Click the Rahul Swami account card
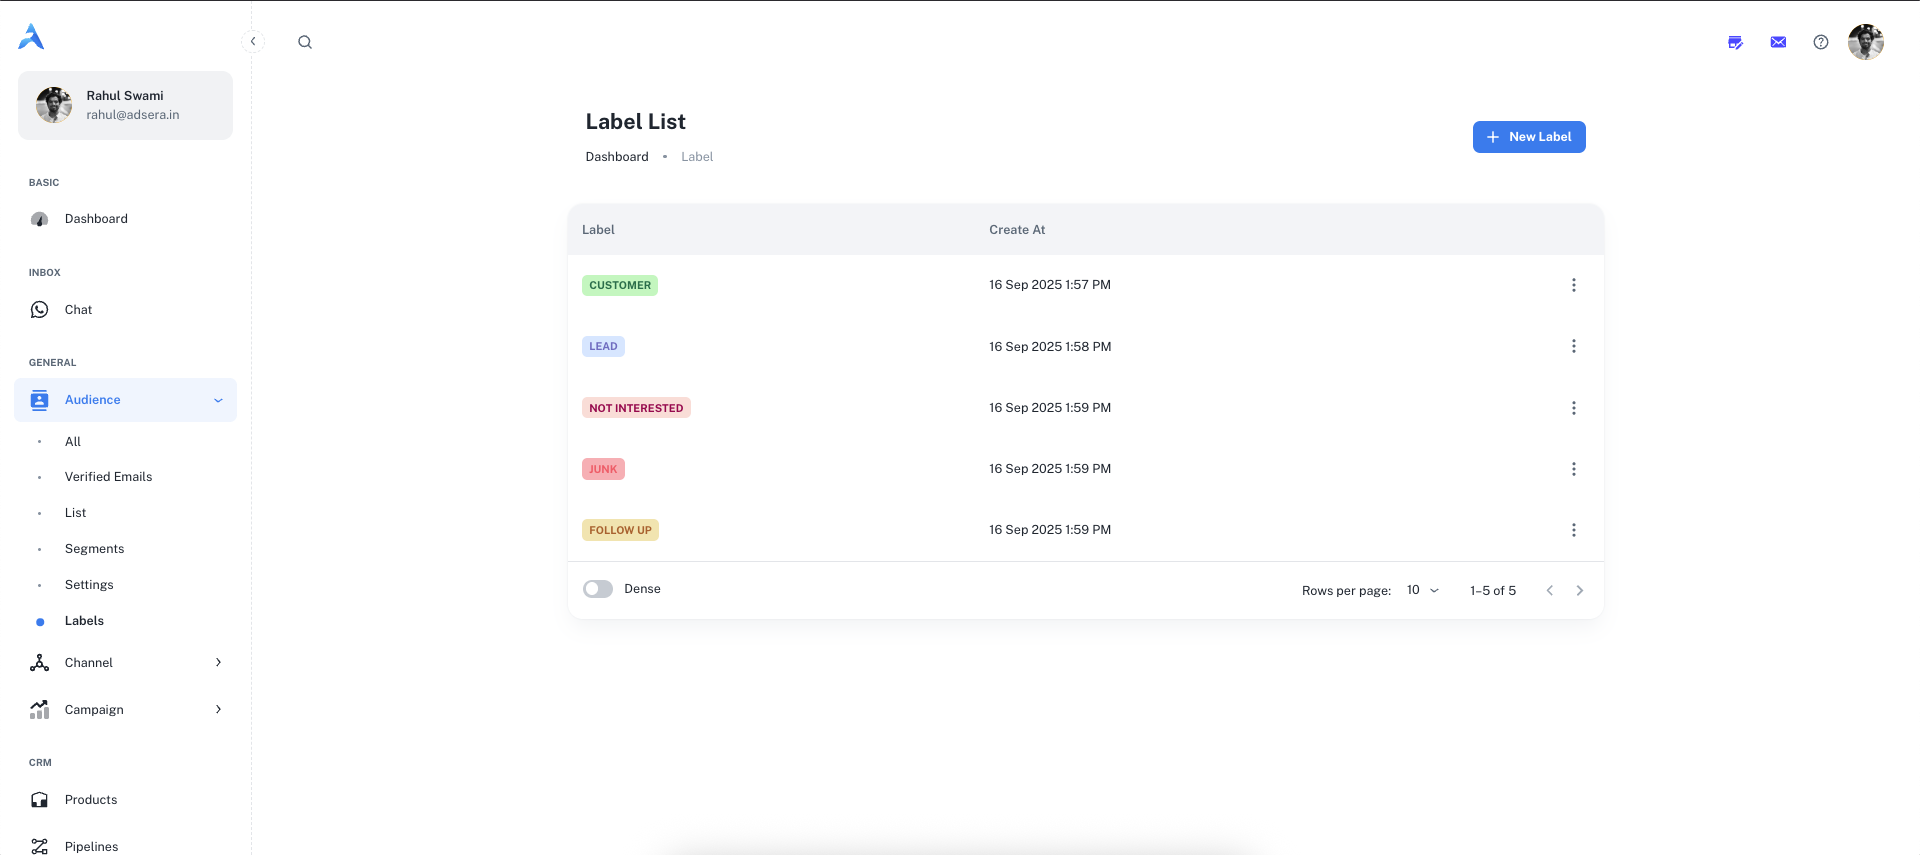The width and height of the screenshot is (1920, 855). click(x=125, y=105)
